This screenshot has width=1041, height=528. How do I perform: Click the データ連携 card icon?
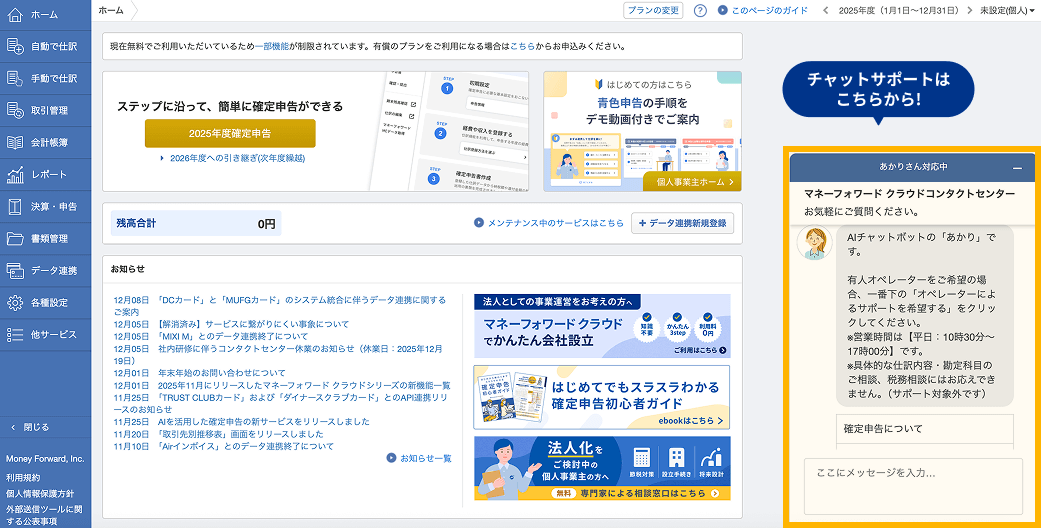pos(15,270)
